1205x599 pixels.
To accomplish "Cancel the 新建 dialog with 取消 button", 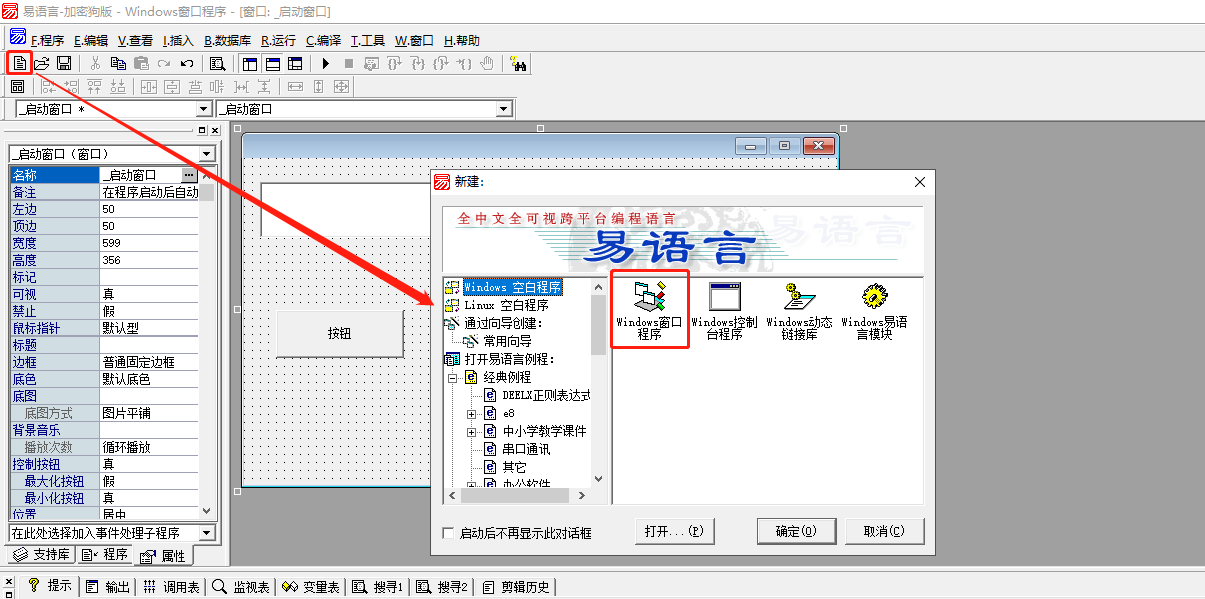I will pos(884,531).
